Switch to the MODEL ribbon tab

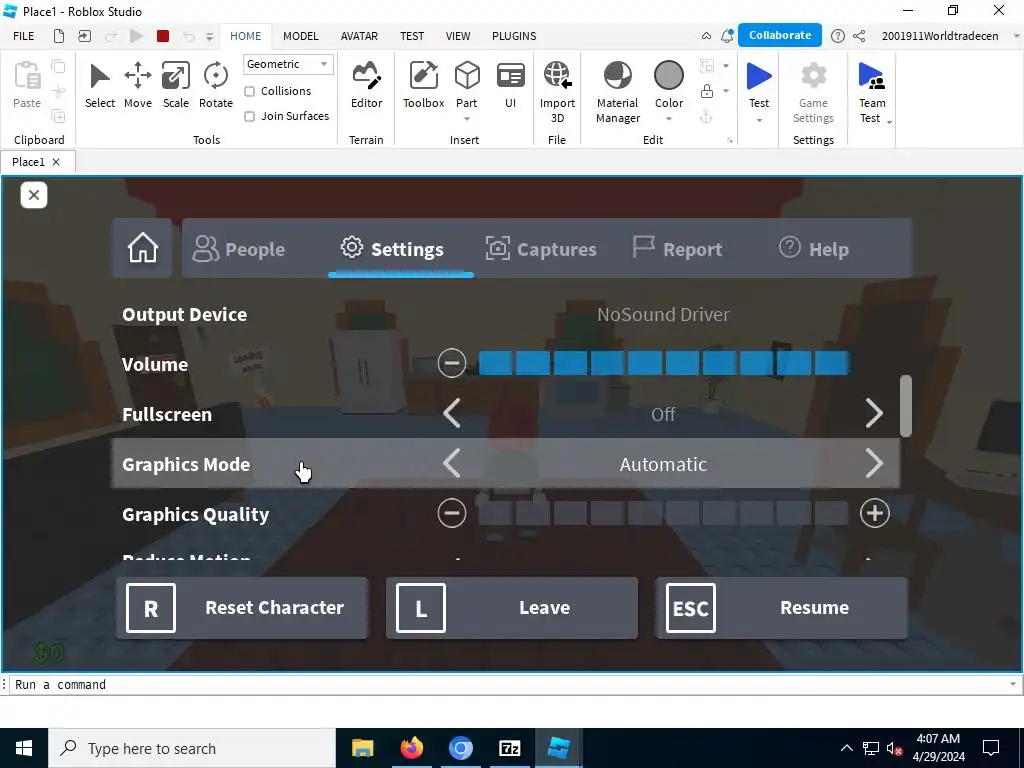coord(300,36)
